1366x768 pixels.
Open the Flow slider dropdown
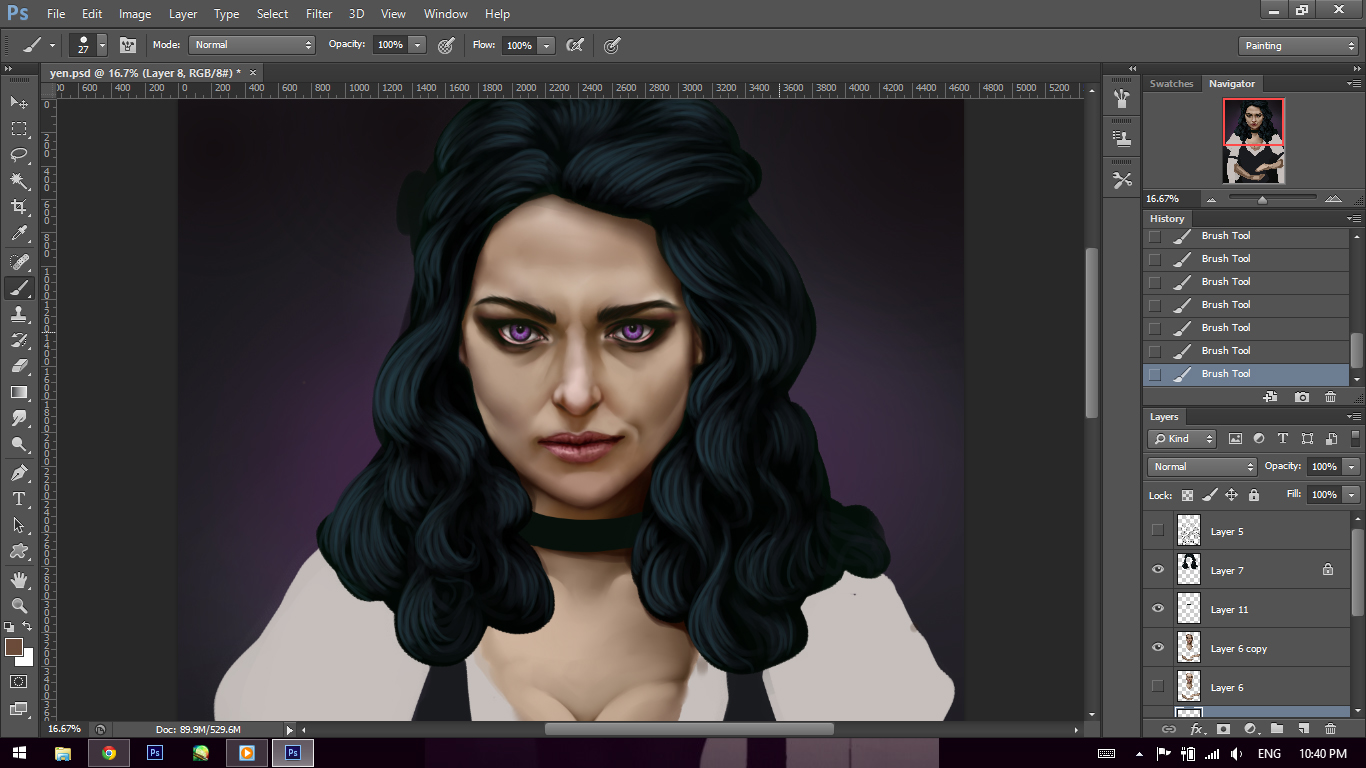[x=546, y=45]
